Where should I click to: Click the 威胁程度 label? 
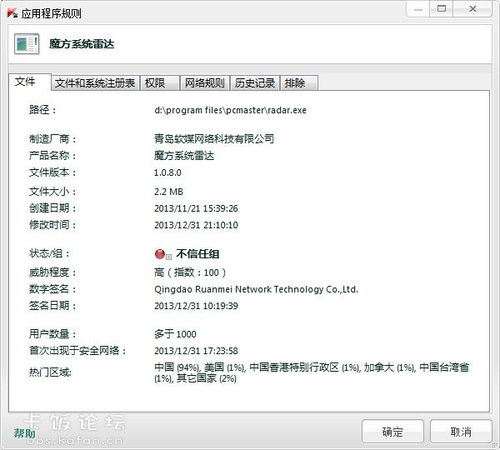point(52,273)
